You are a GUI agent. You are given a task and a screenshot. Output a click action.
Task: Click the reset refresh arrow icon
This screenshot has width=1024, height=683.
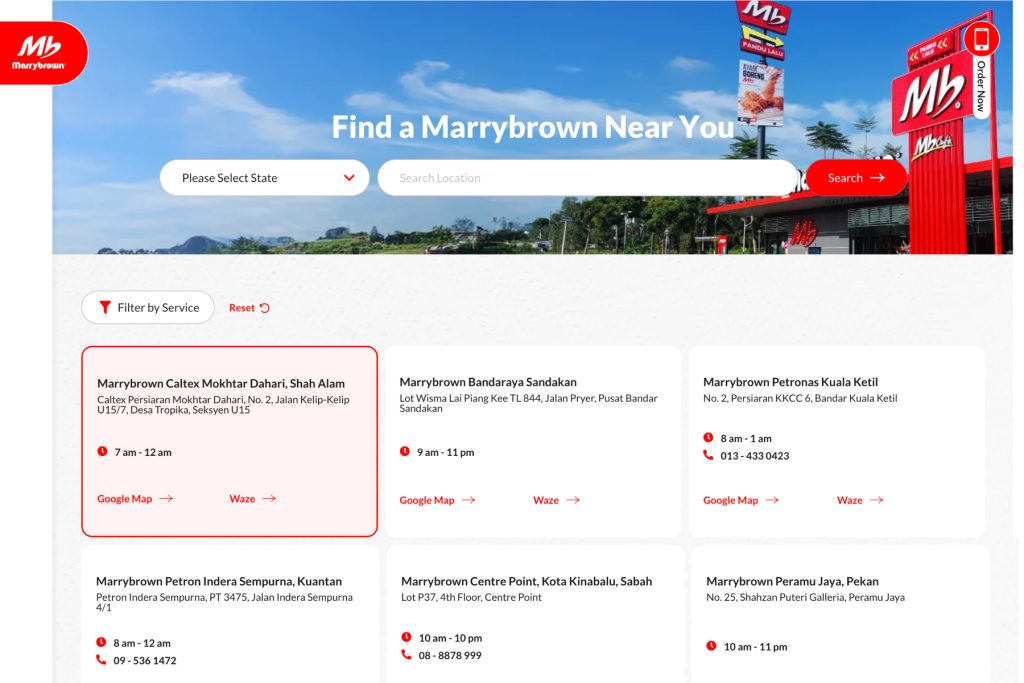[x=264, y=307]
